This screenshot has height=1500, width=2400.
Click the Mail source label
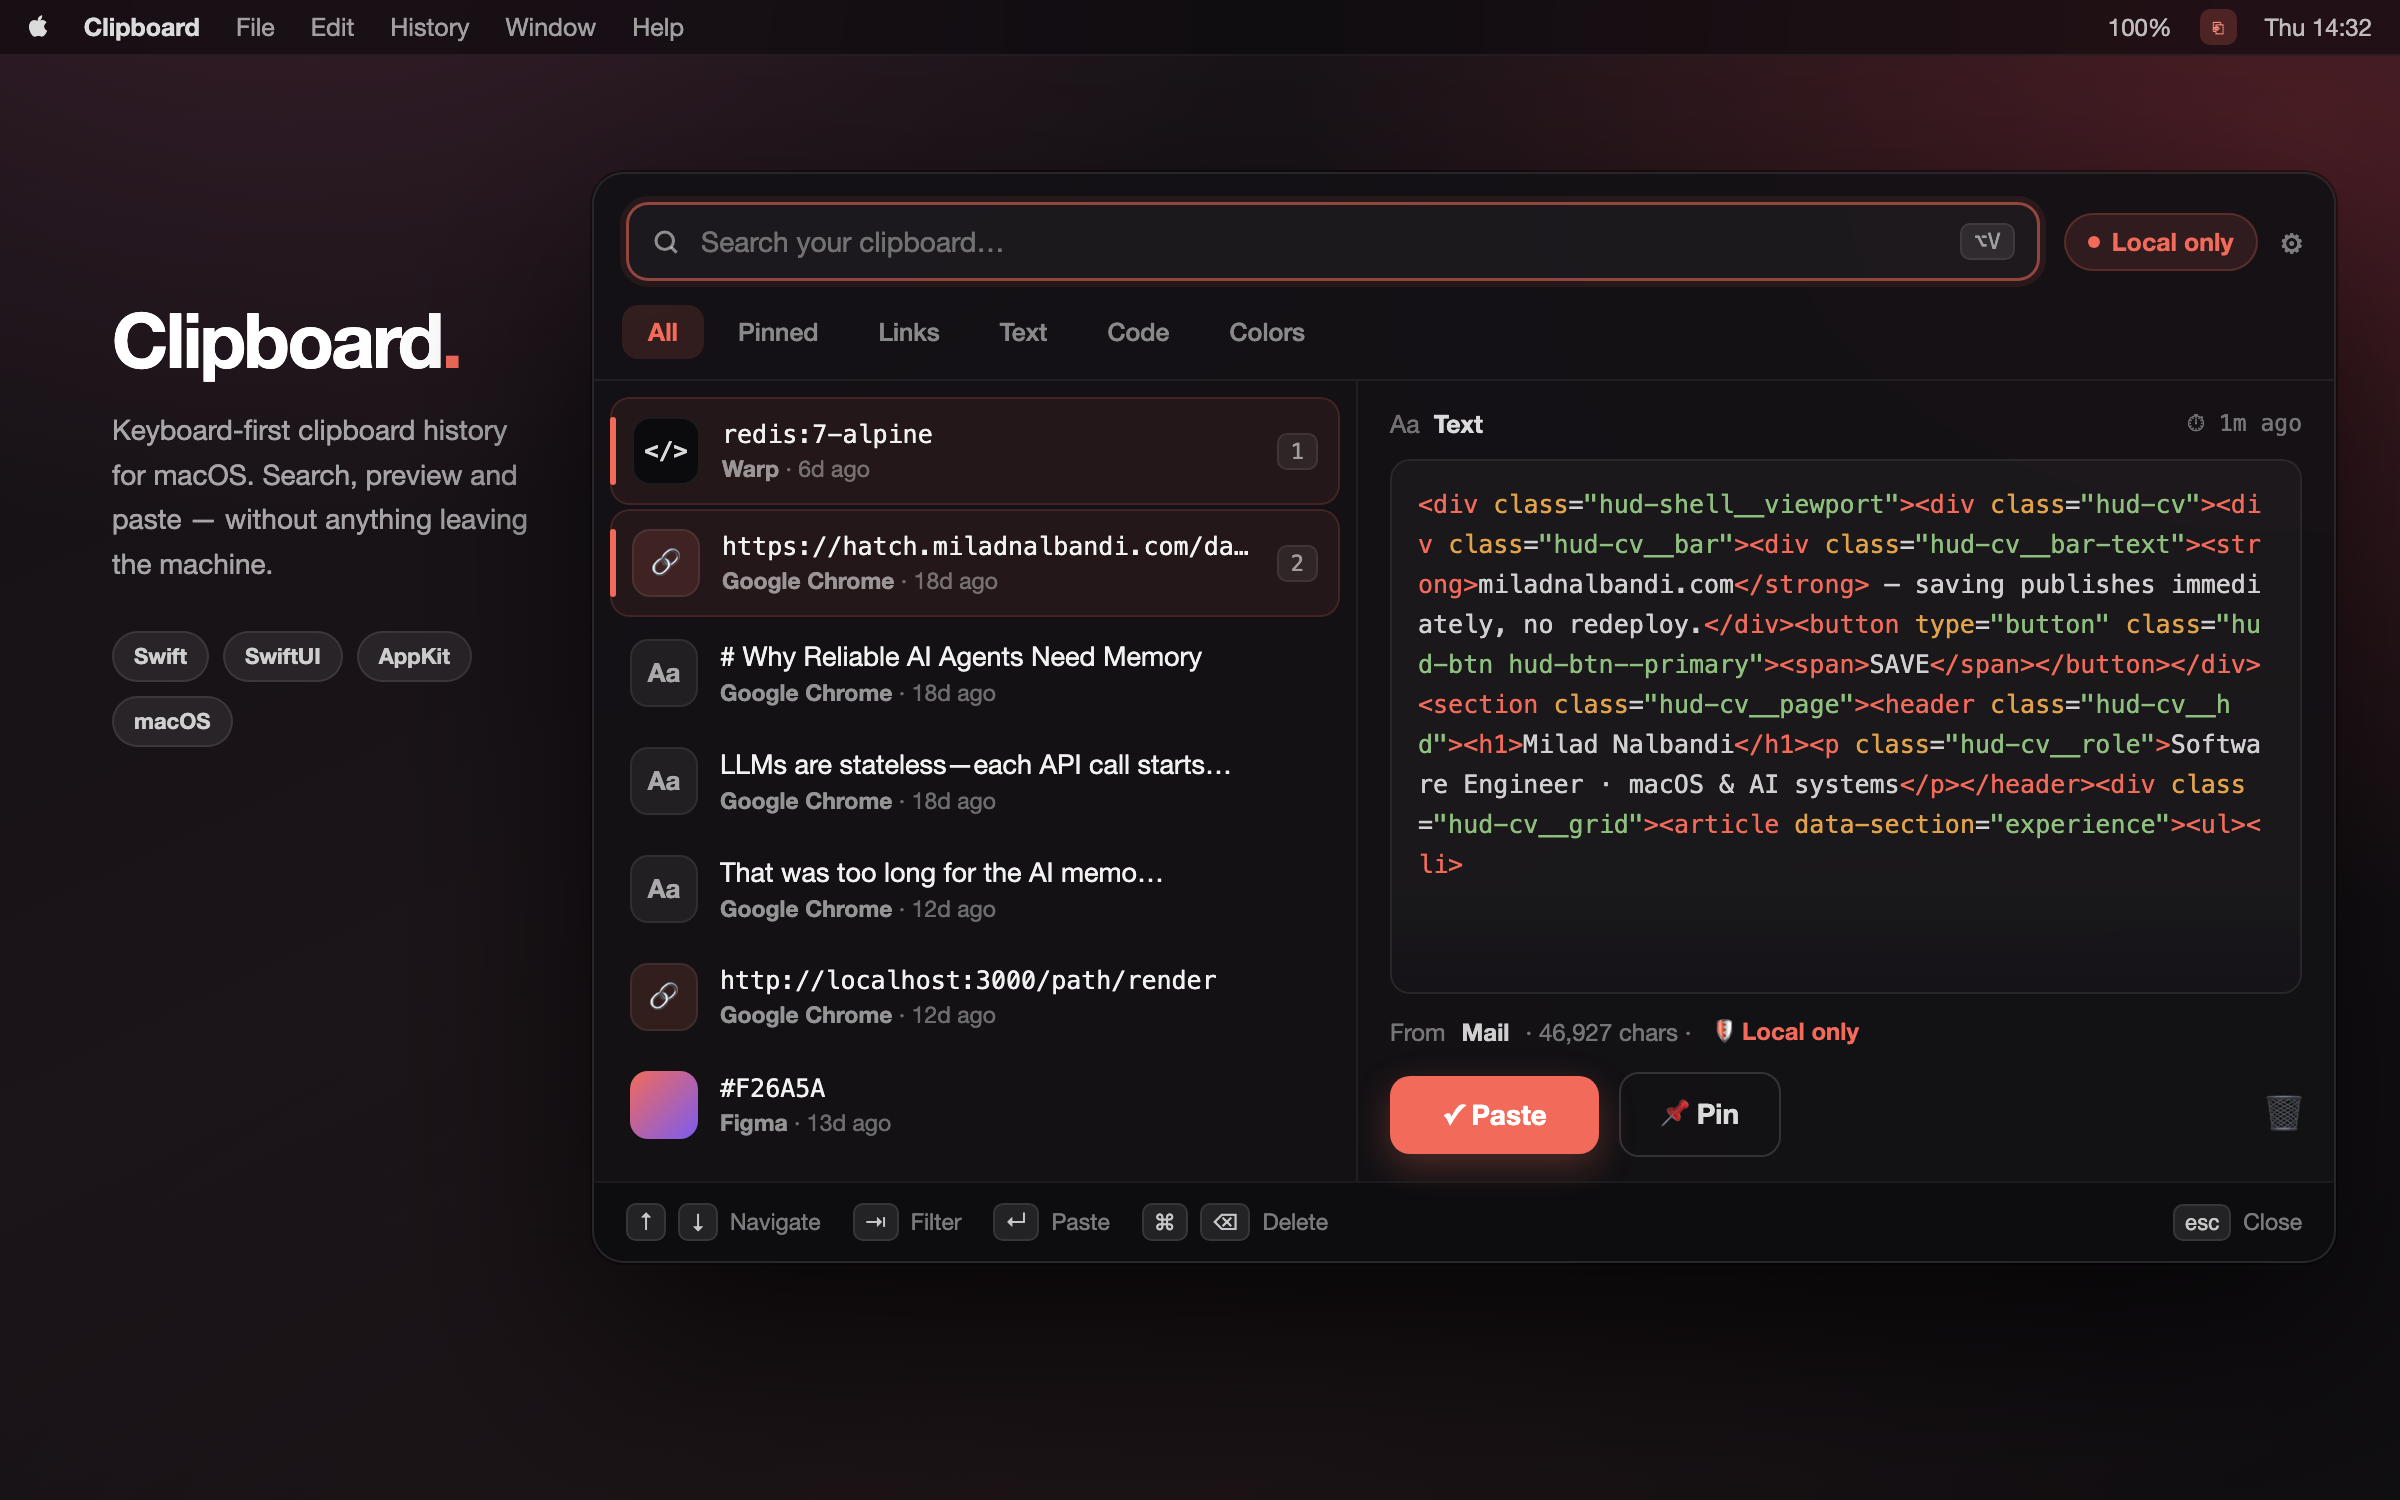(x=1485, y=1032)
